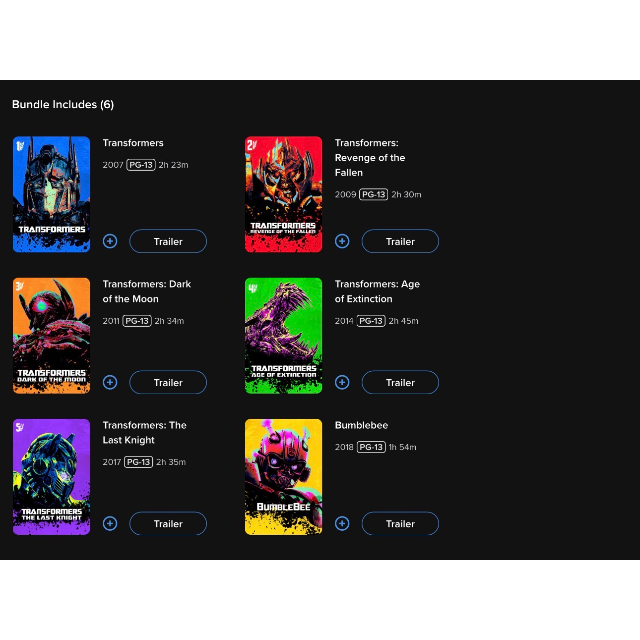The image size is (640, 640).
Task: Play the Age of Extinction Trailer
Action: 400,382
